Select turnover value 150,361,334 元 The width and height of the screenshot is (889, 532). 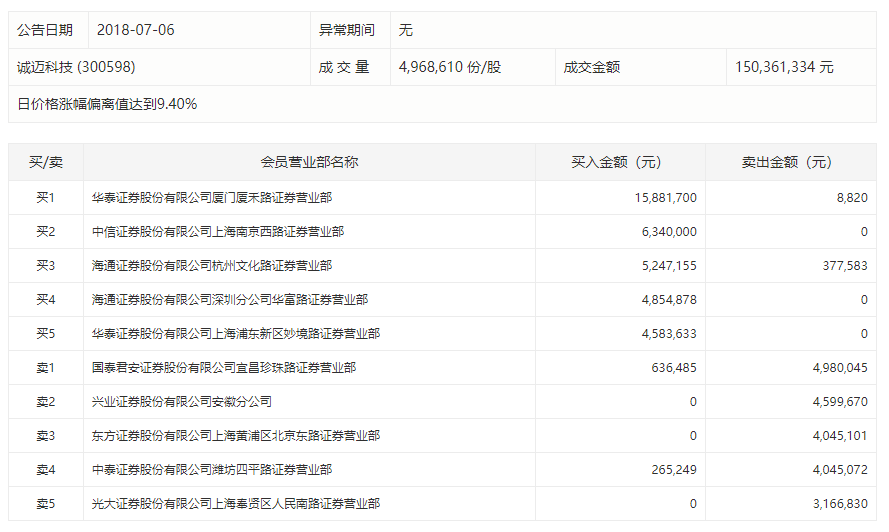pyautogui.click(x=784, y=67)
